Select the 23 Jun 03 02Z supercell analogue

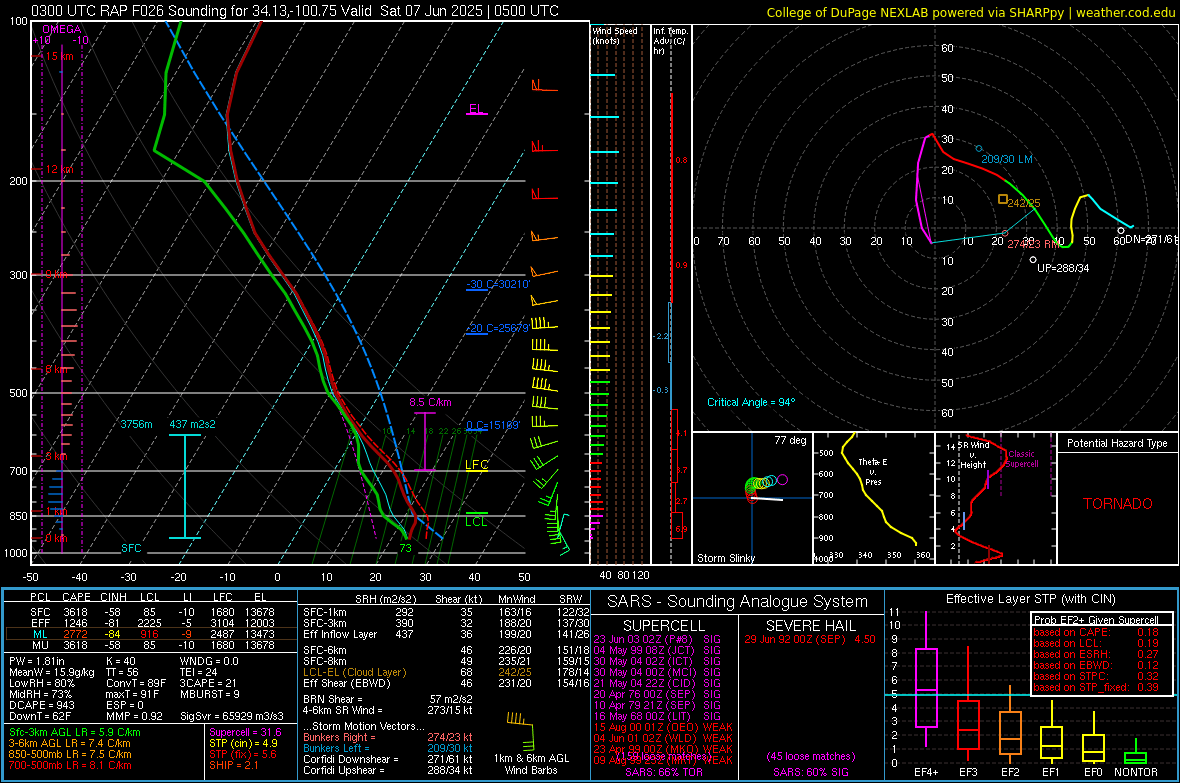[657, 640]
